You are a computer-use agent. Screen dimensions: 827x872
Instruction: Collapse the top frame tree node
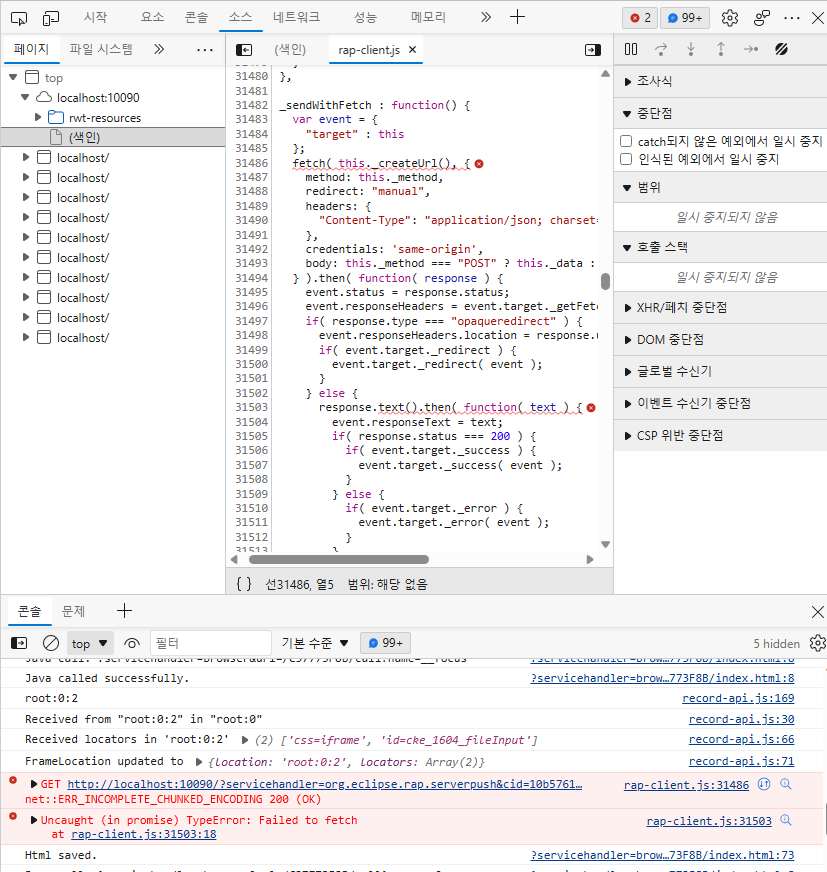tap(13, 77)
